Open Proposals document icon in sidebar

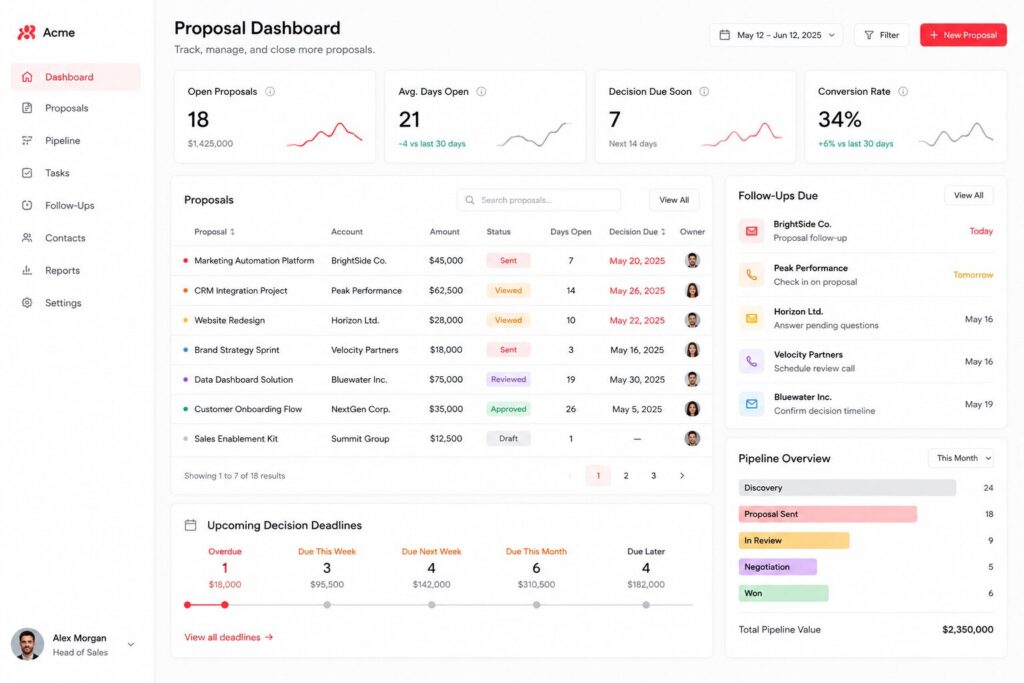[x=27, y=108]
